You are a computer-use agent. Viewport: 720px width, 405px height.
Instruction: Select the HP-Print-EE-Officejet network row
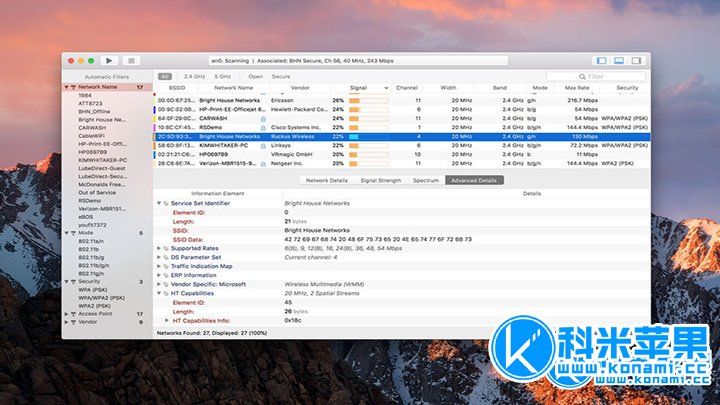[x=402, y=110]
